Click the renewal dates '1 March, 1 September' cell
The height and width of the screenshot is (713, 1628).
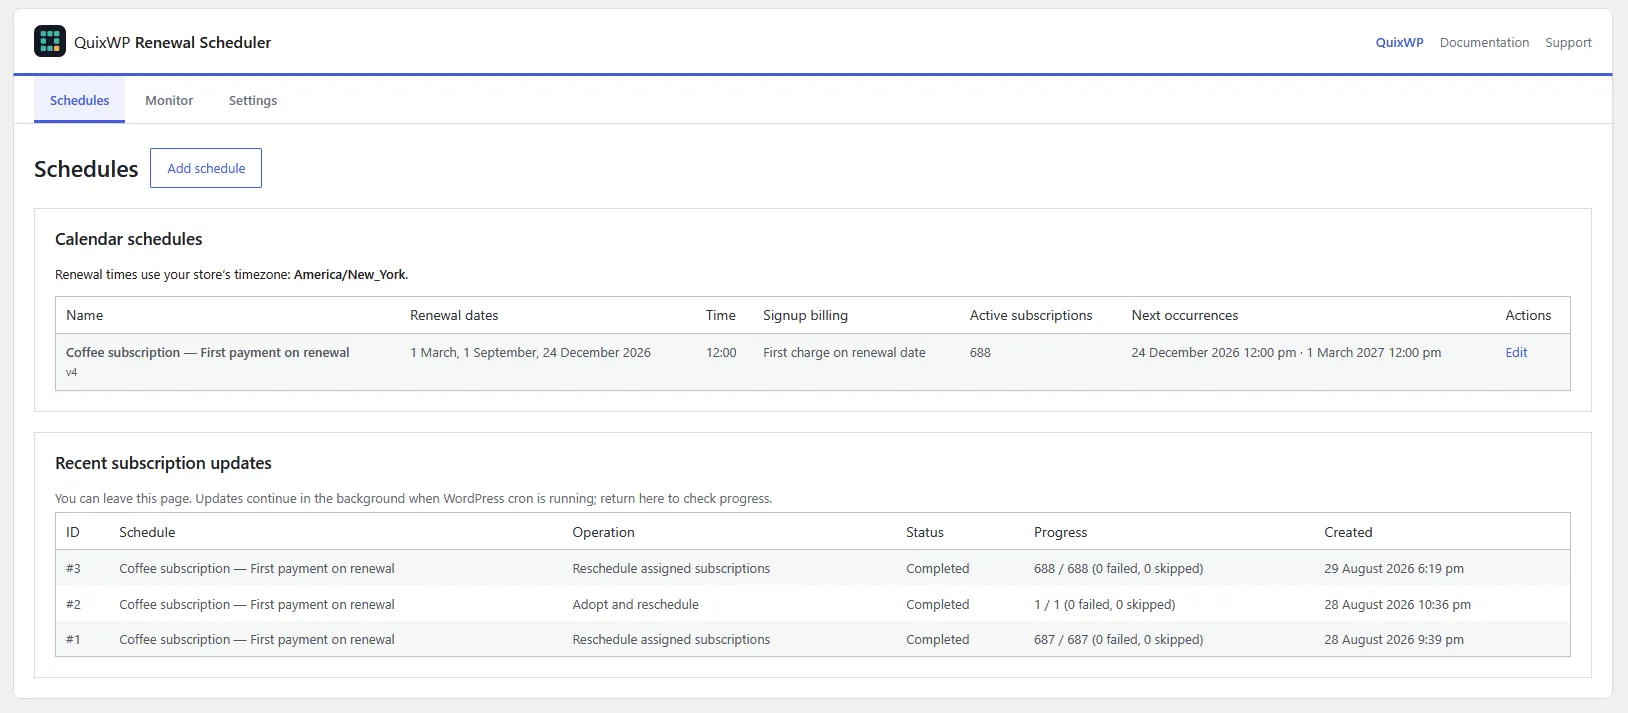pyautogui.click(x=530, y=352)
